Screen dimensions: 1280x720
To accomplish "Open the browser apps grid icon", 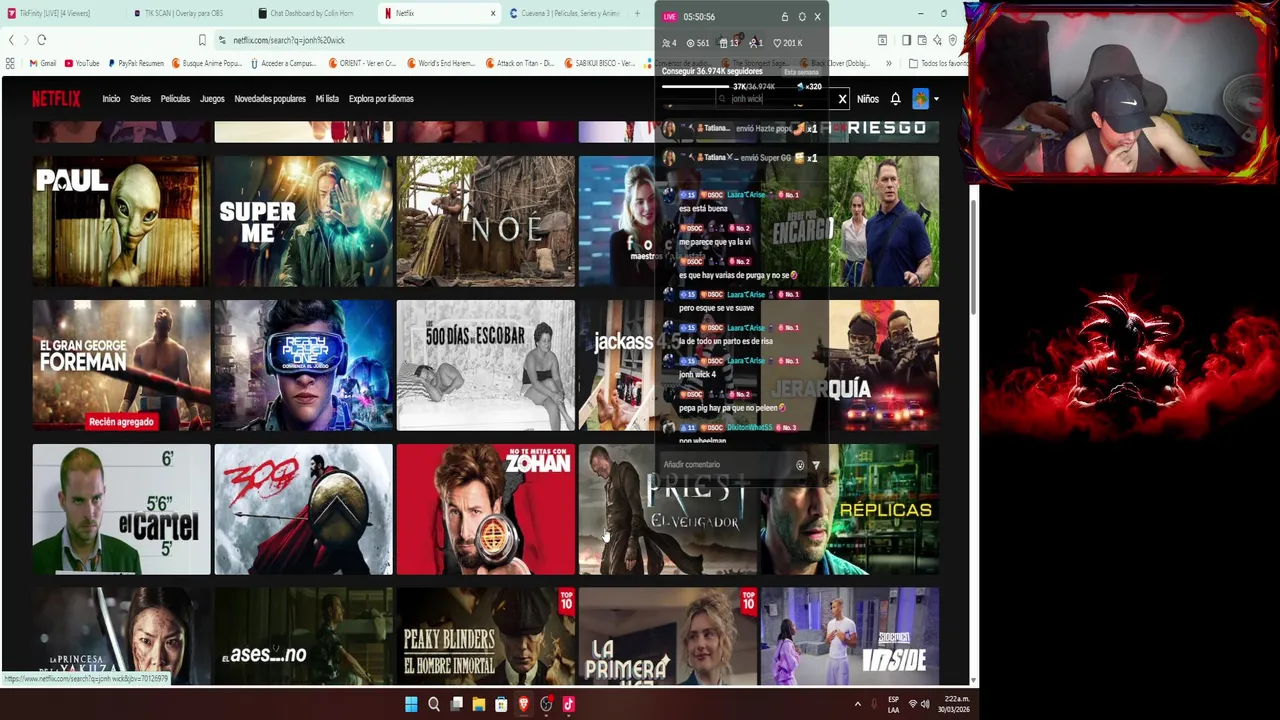I will click(x=10, y=63).
